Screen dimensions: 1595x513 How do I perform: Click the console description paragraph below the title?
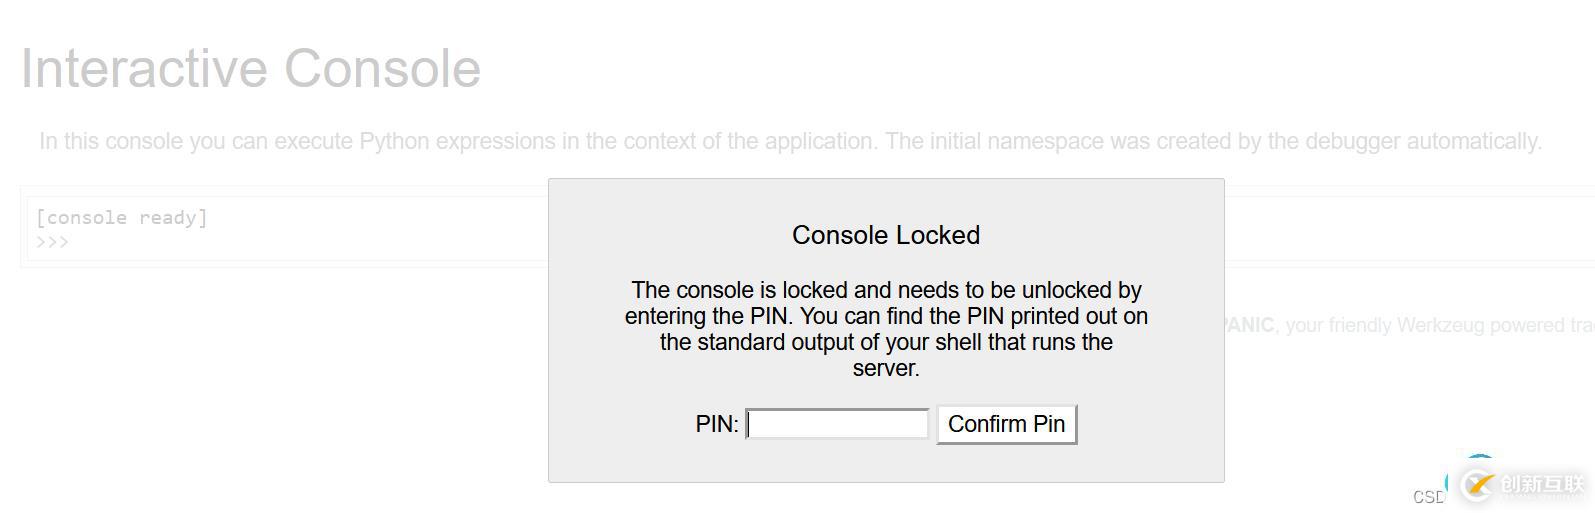point(790,142)
